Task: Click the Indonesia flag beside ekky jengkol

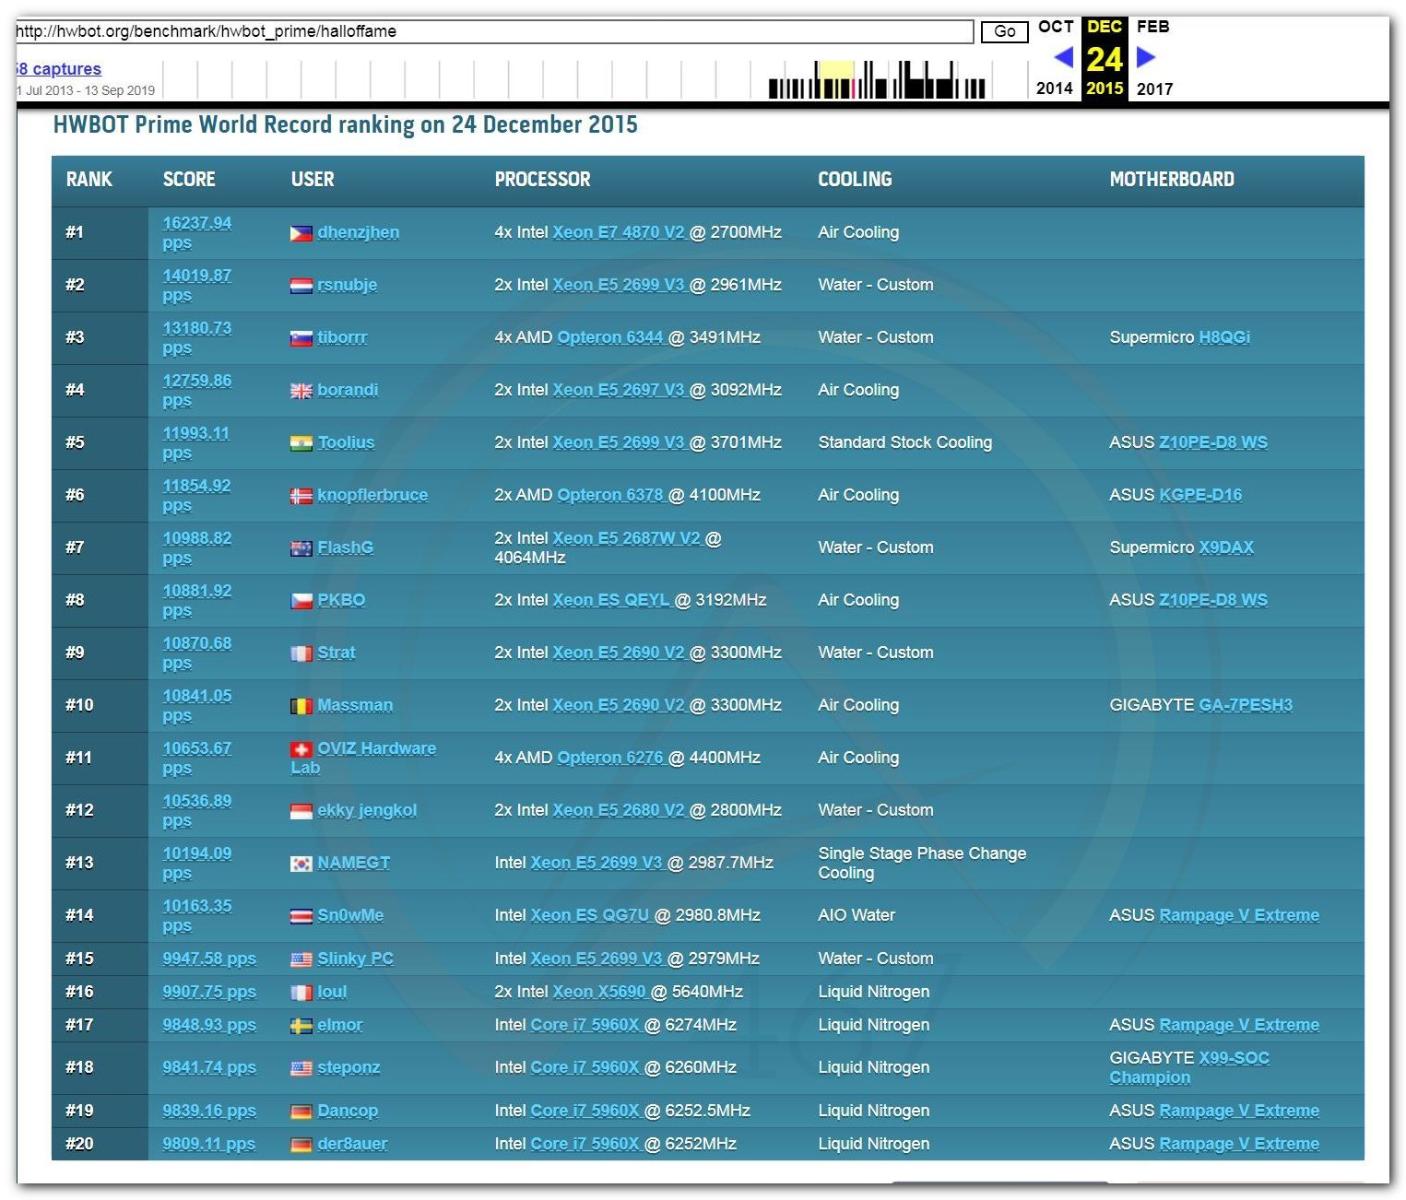Action: (x=301, y=811)
